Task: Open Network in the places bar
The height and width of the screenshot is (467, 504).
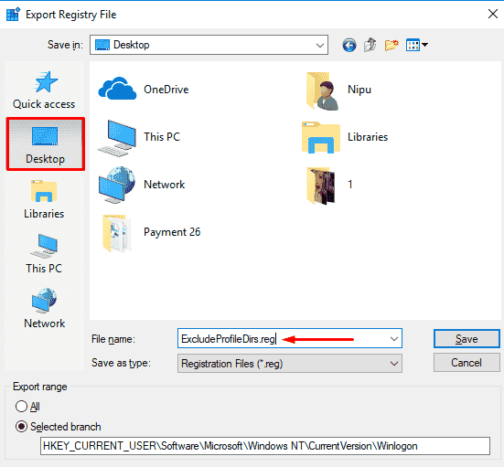Action: [x=44, y=308]
